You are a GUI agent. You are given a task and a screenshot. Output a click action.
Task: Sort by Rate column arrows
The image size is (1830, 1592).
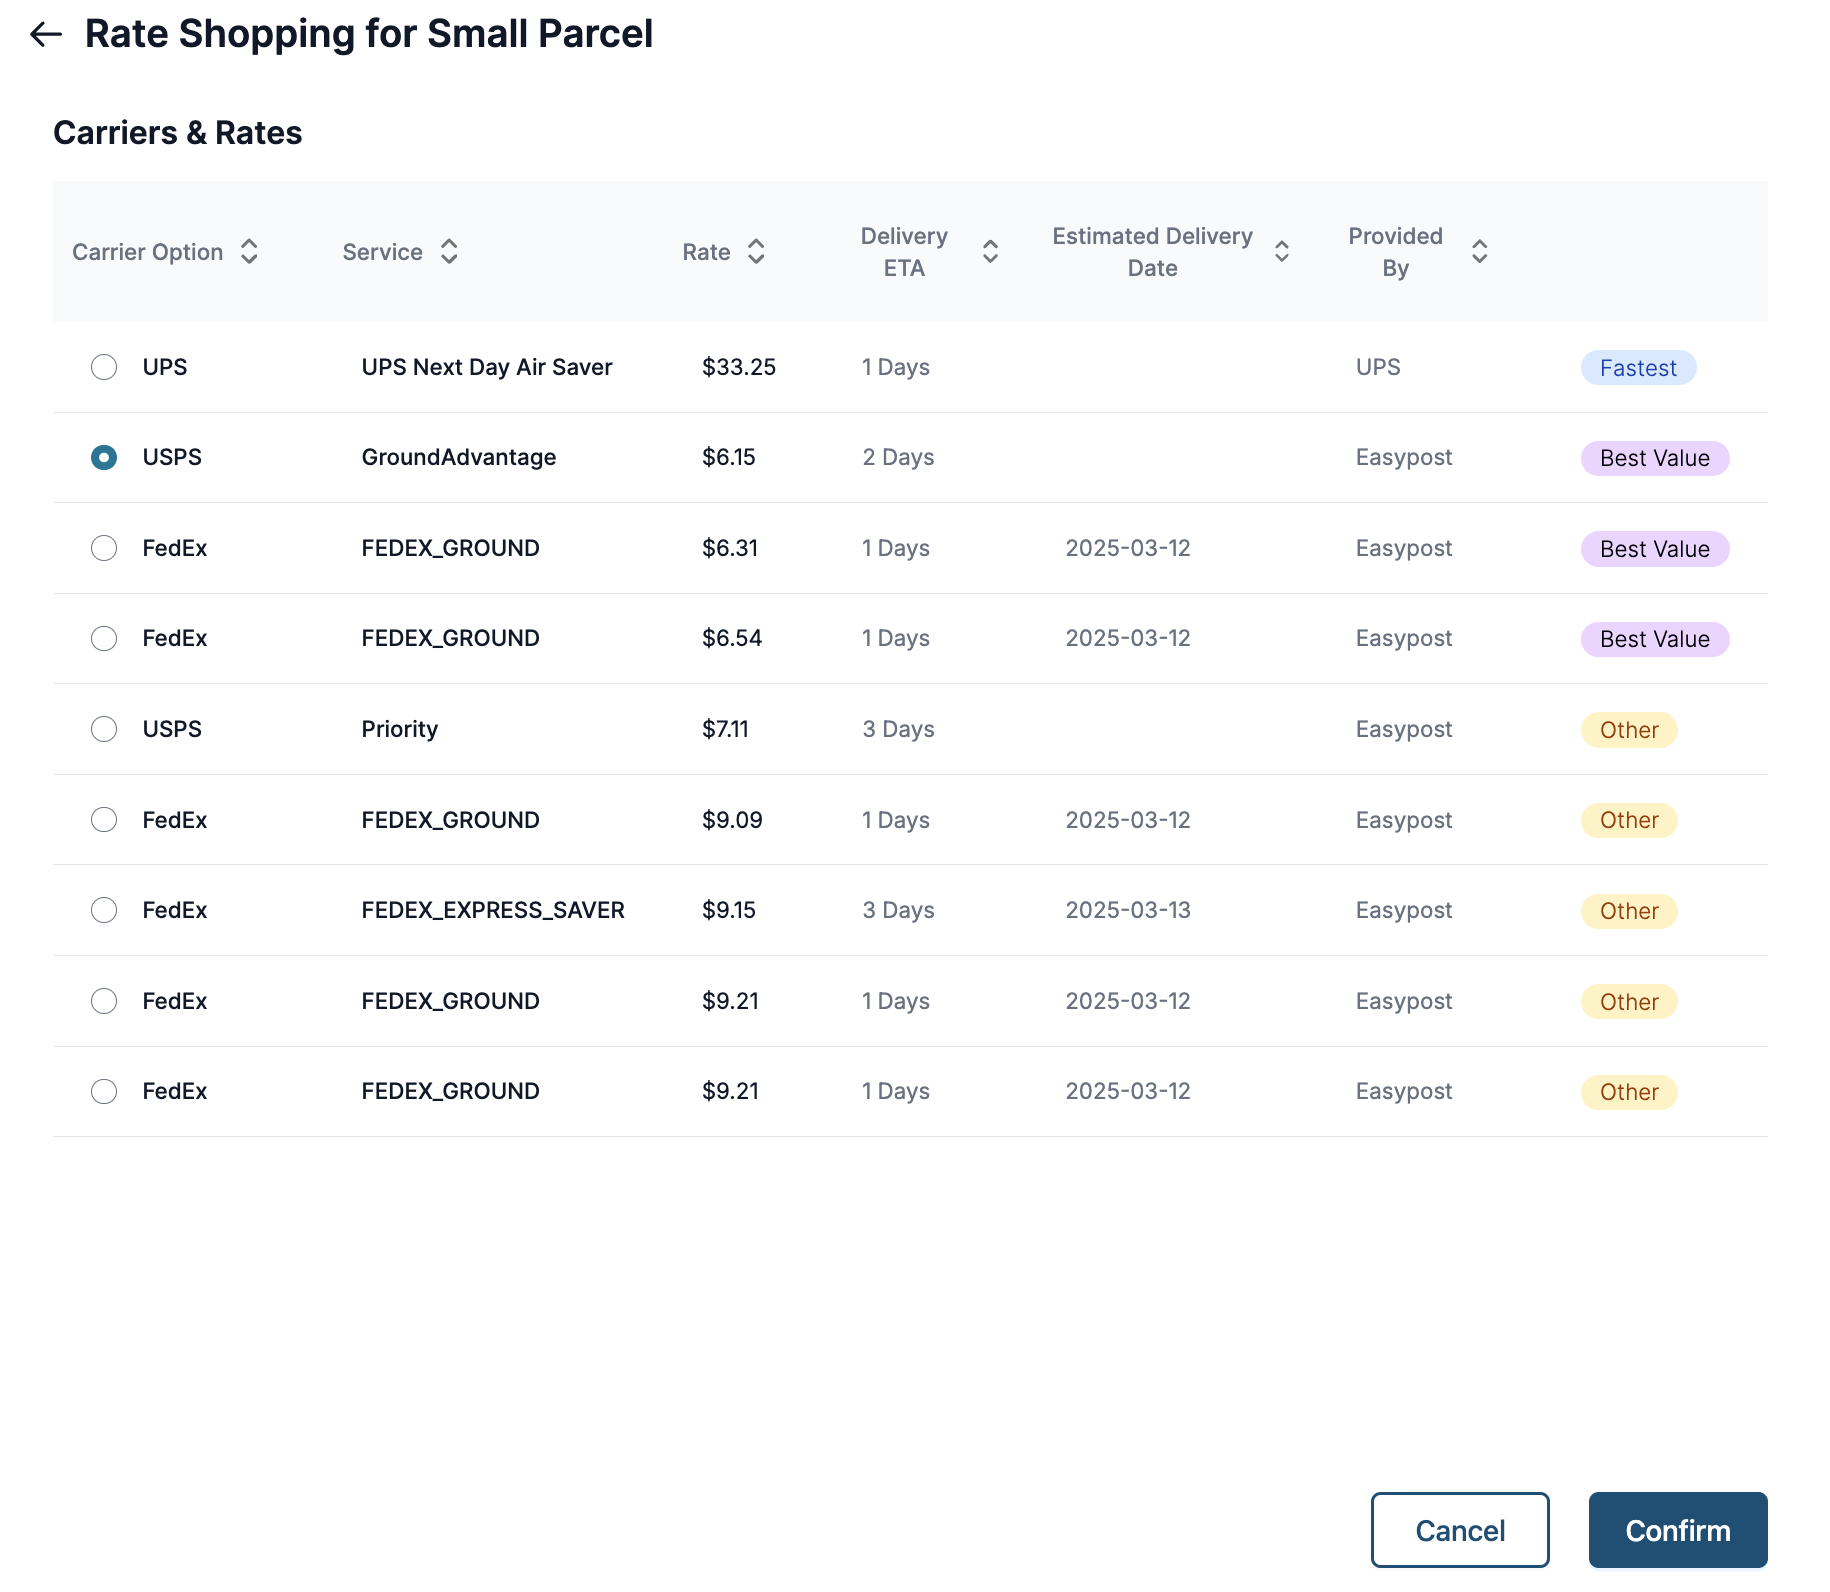pyautogui.click(x=756, y=252)
